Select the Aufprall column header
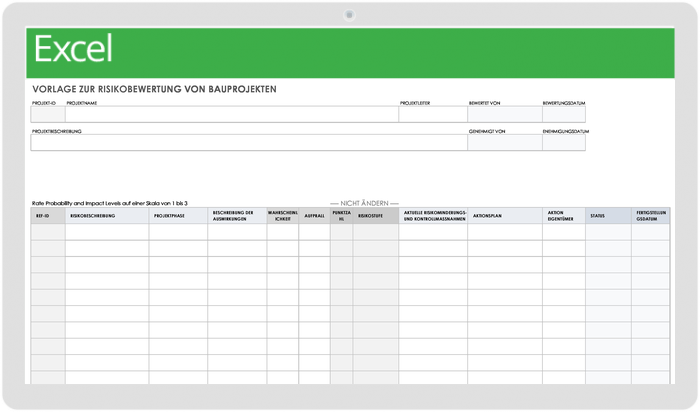 [x=314, y=216]
